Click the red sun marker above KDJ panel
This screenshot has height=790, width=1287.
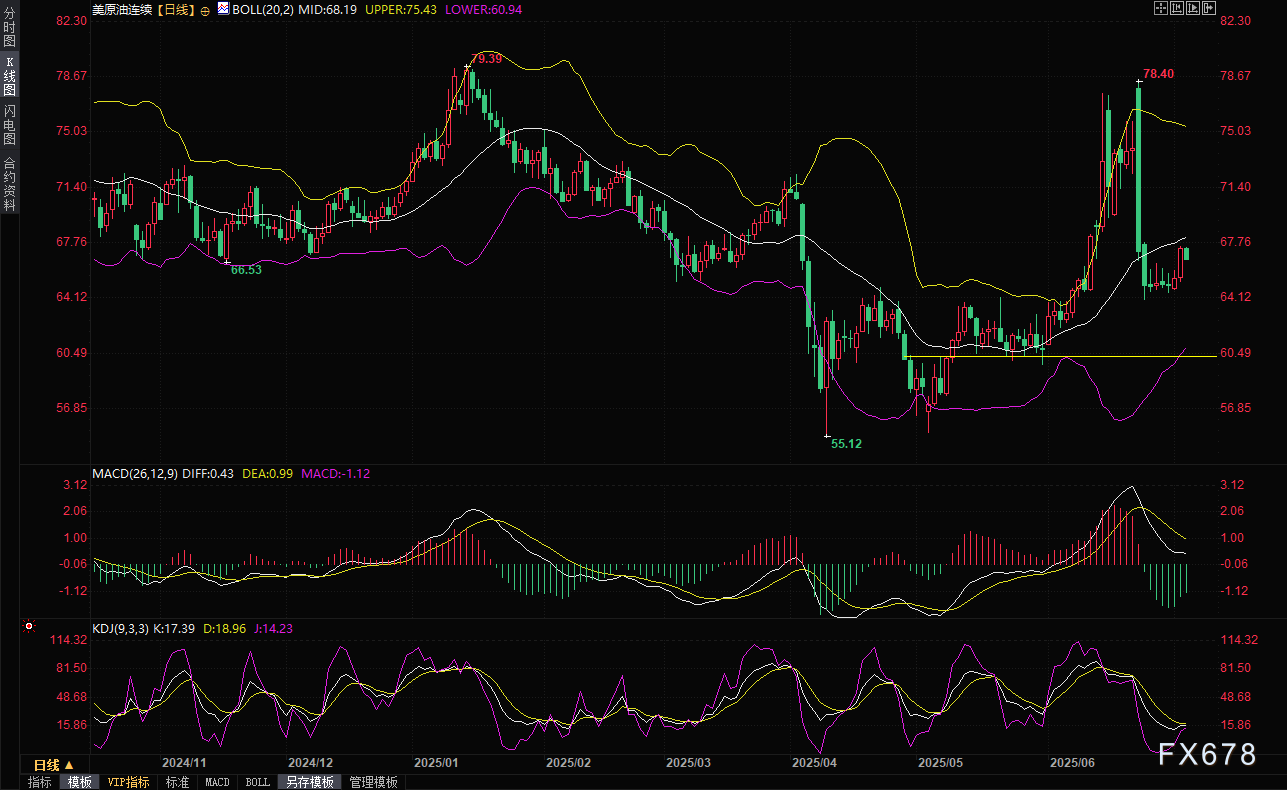[x=29, y=627]
